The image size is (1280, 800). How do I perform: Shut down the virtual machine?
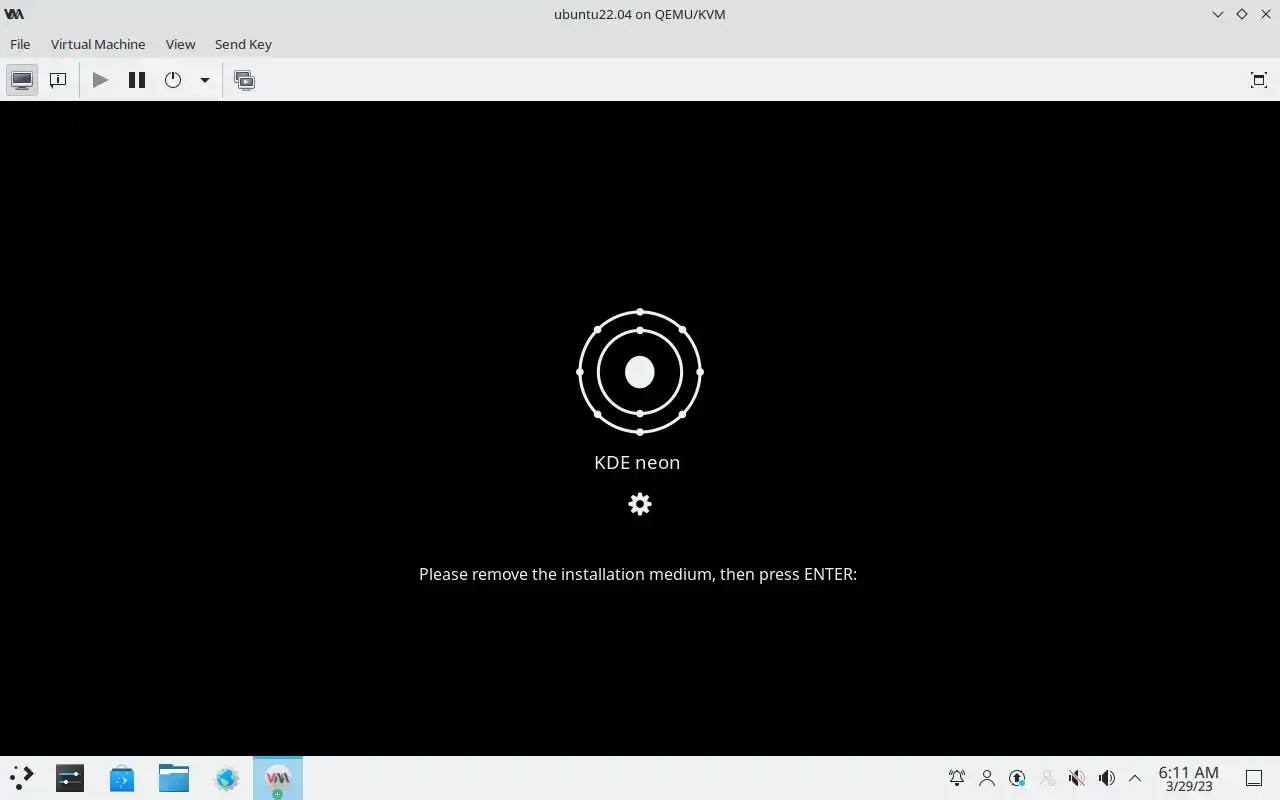pyautogui.click(x=173, y=80)
